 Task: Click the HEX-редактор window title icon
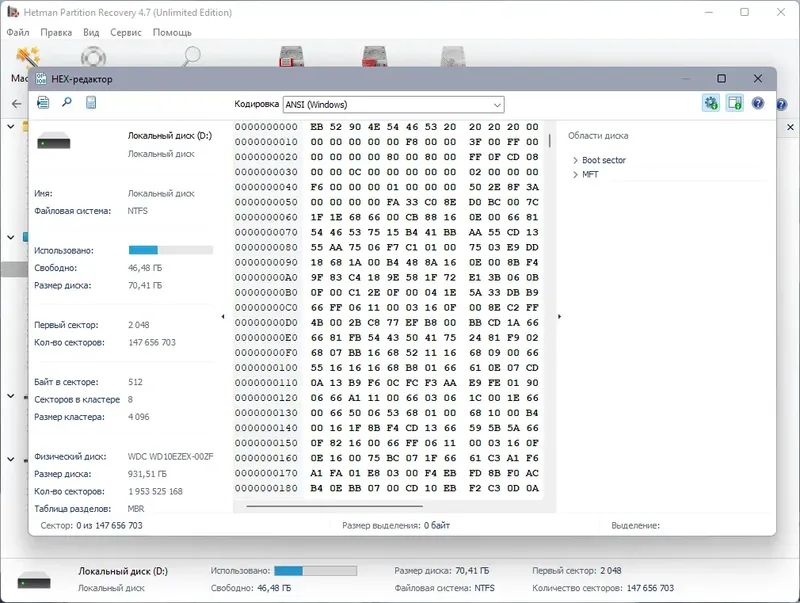[41, 79]
